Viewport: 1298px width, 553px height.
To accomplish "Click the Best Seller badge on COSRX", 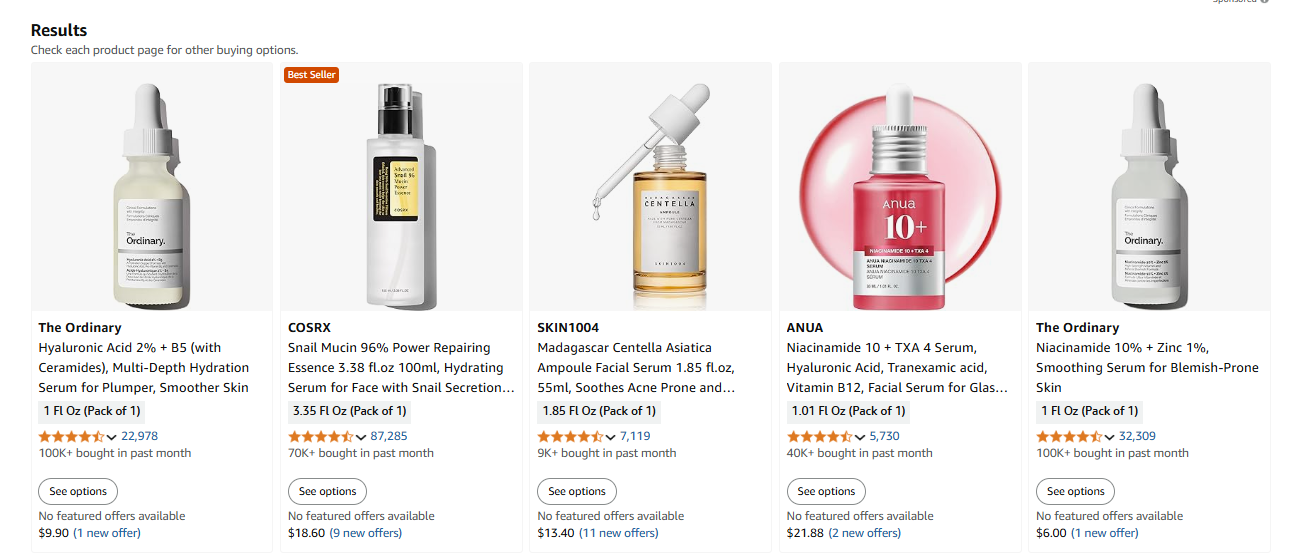I will click(312, 75).
